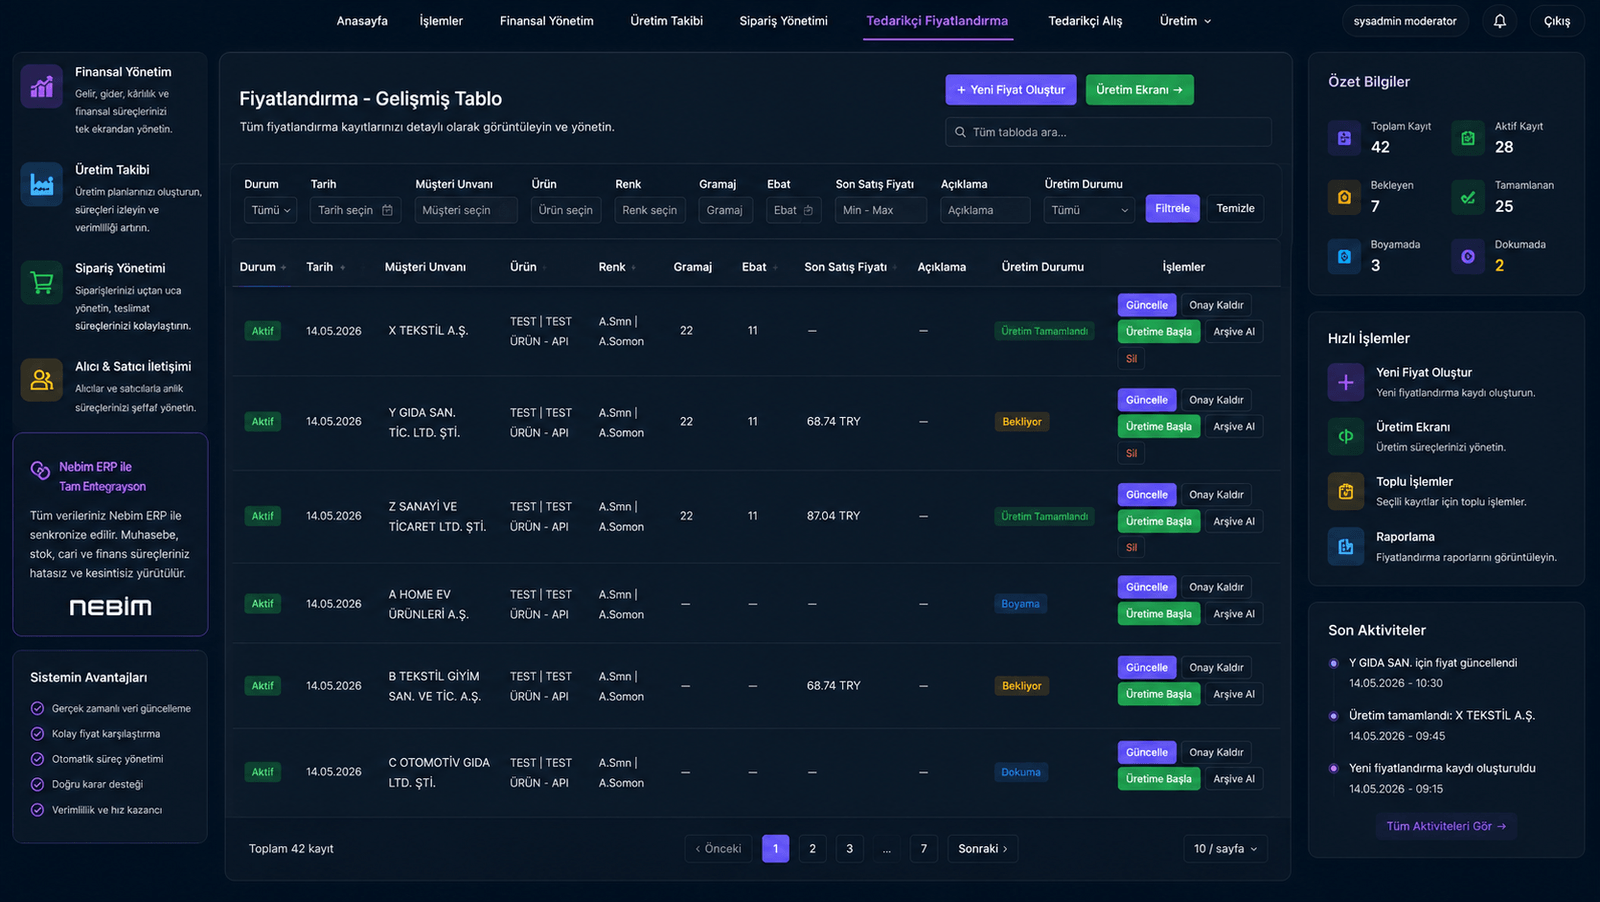
Task: Open the Üretim Durumu filter dropdown
Action: point(1089,210)
